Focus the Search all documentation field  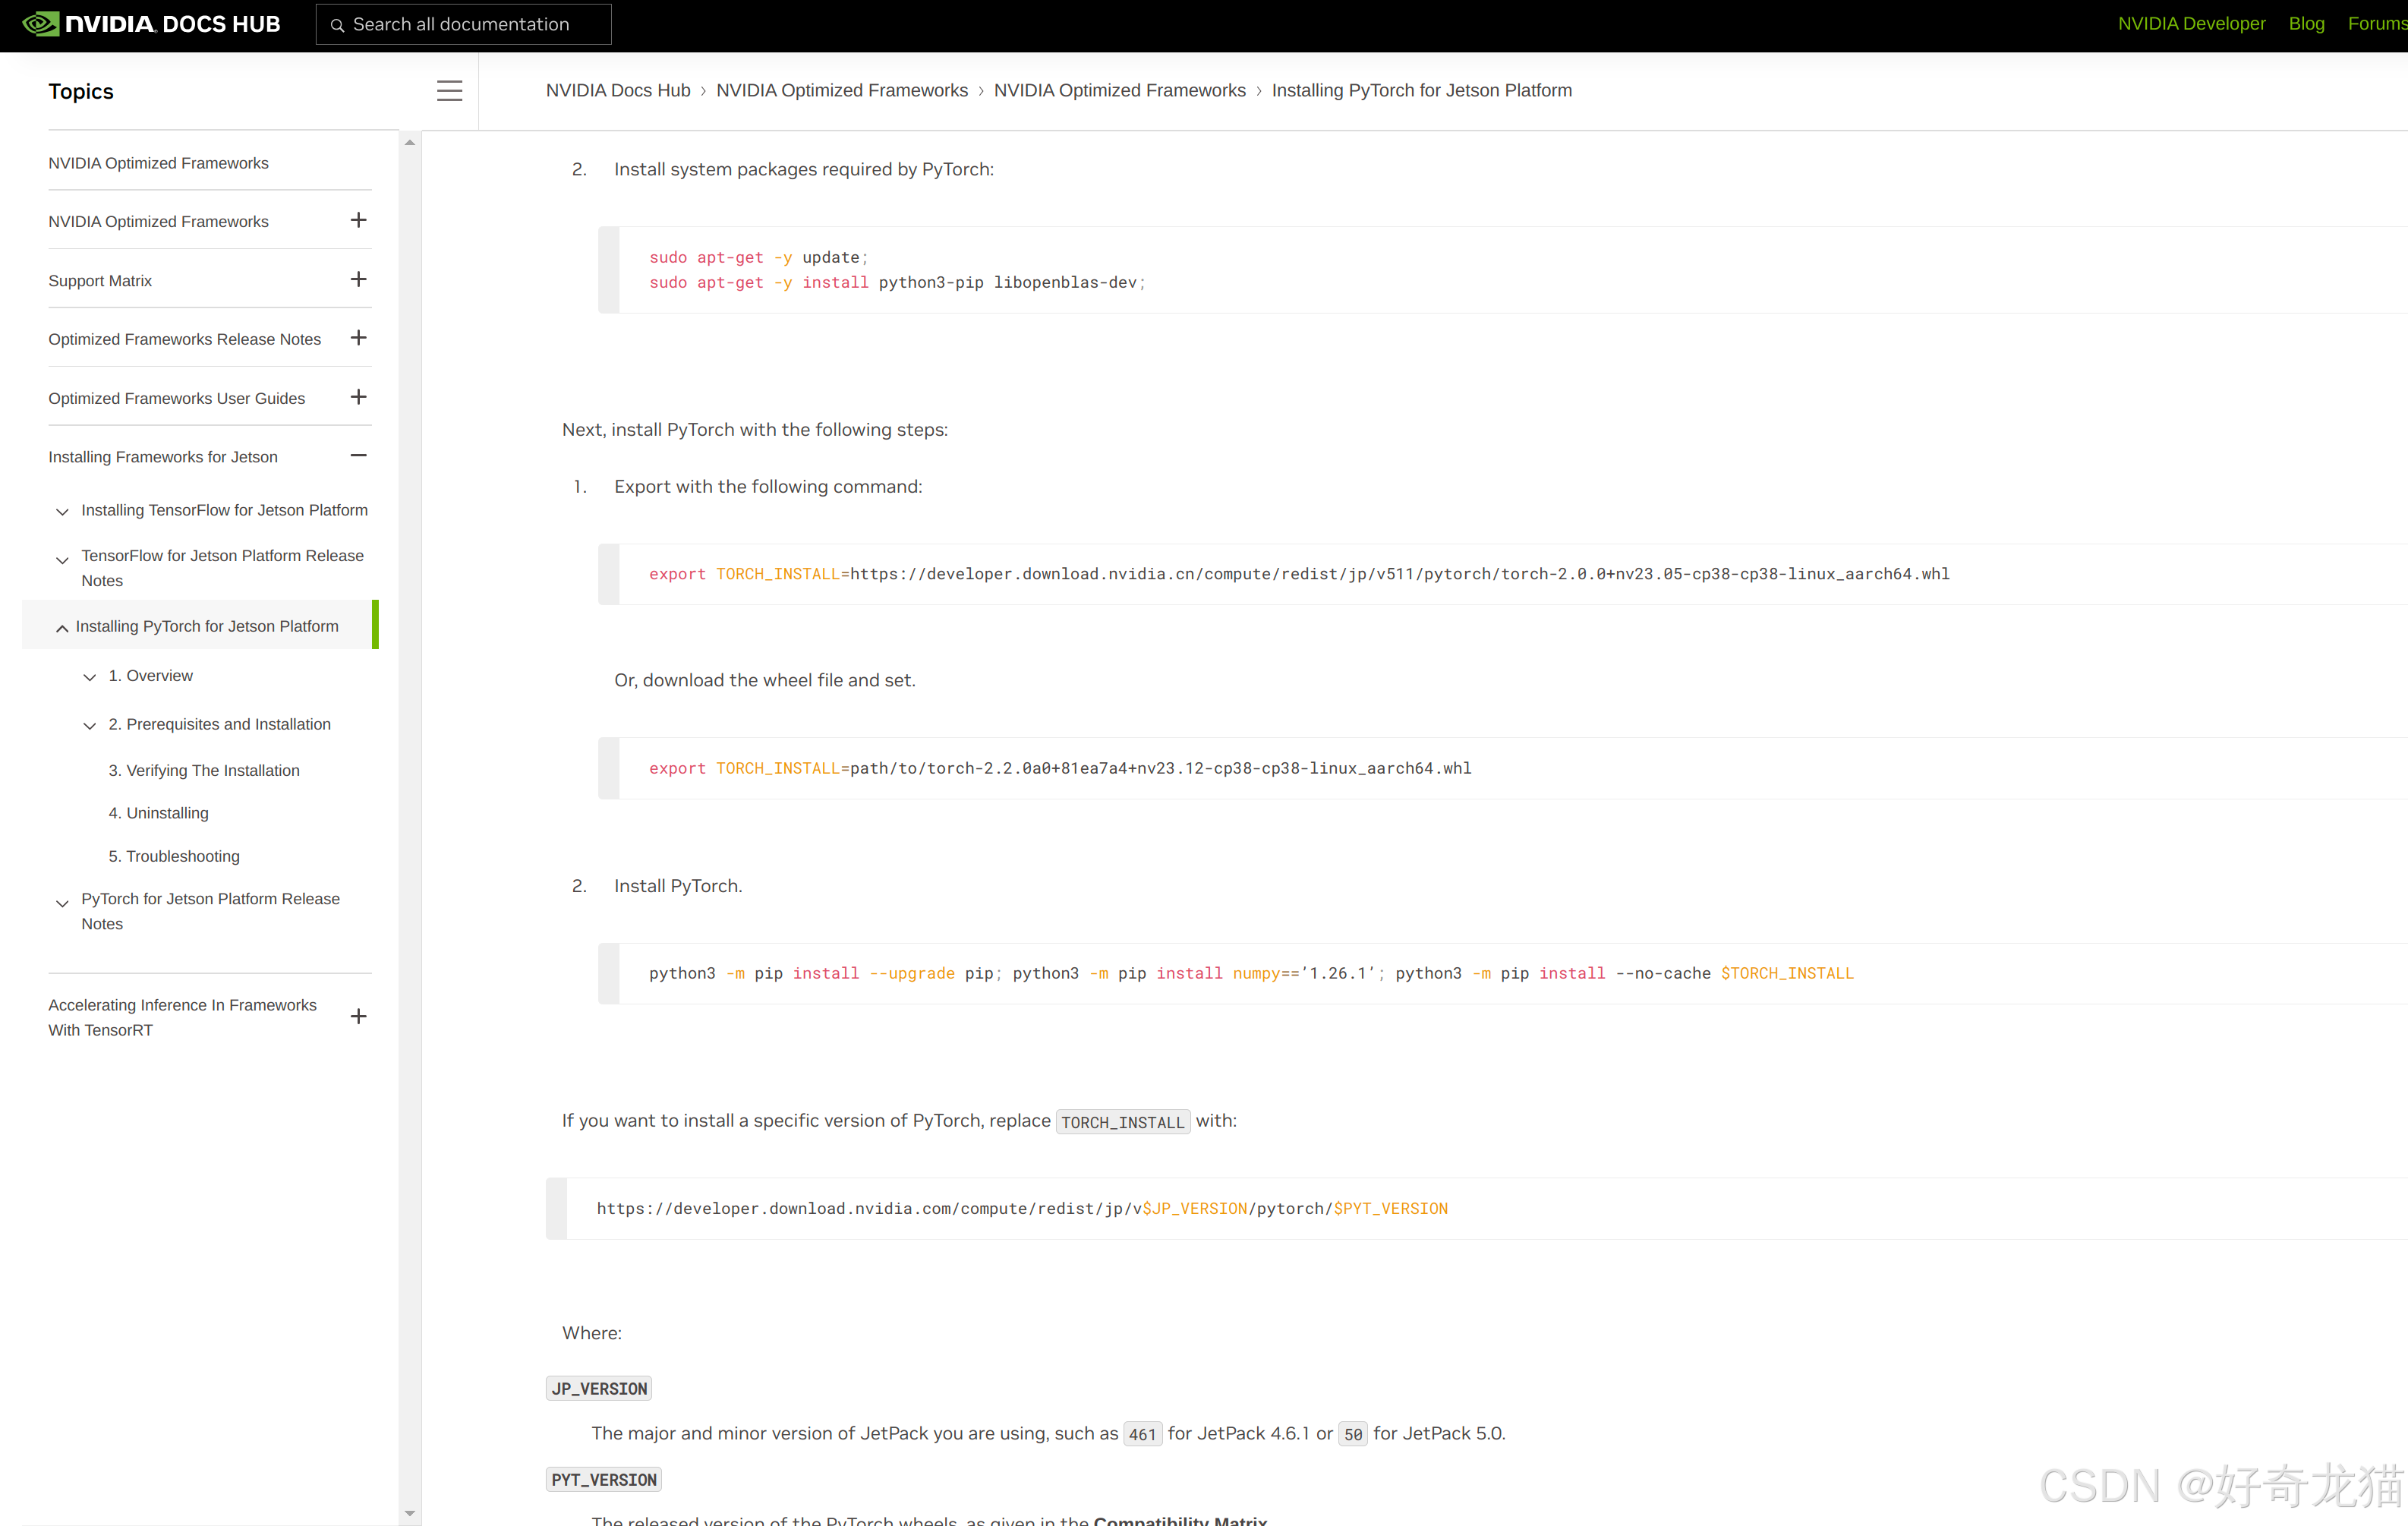463,24
